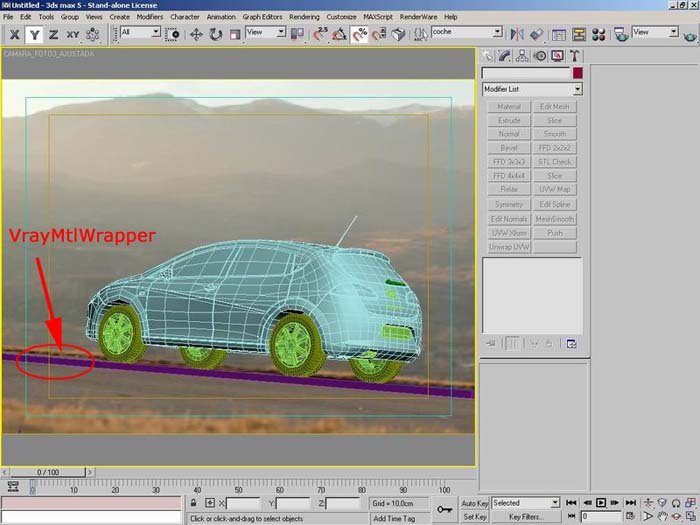
Task: Open the selection filter 'All' dropdown
Action: click(155, 33)
